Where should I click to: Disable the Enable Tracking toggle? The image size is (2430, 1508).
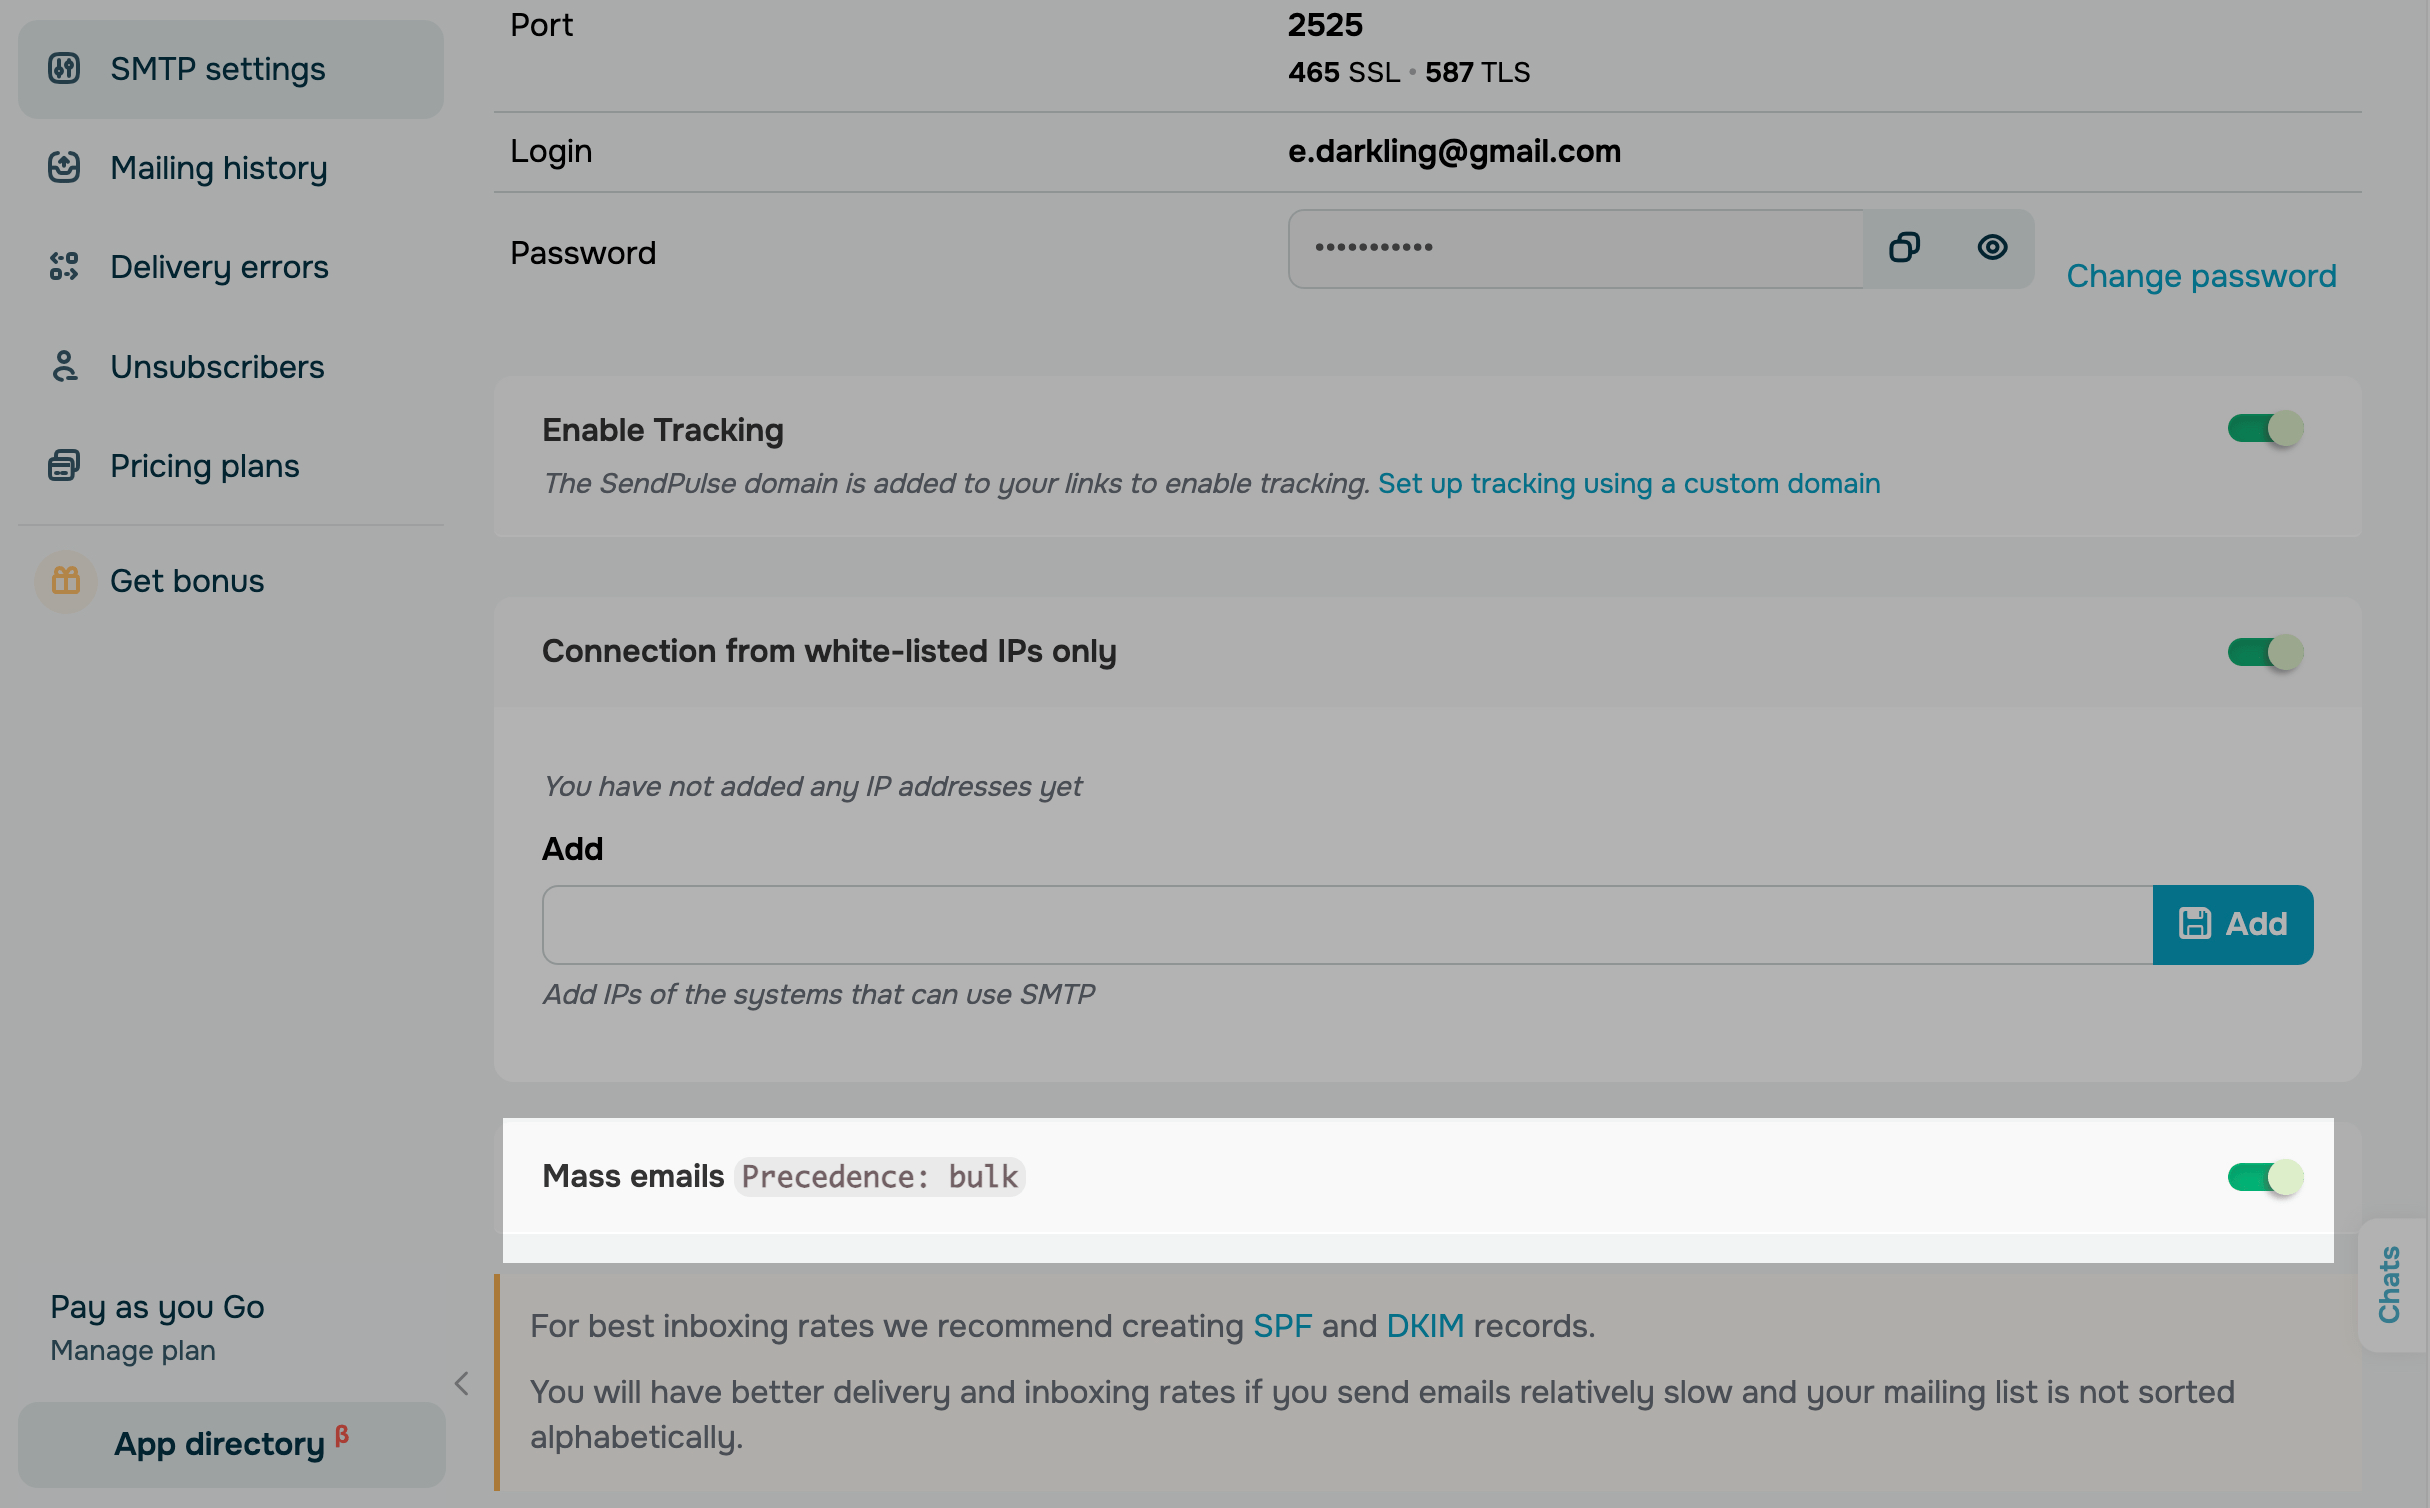pos(2265,430)
